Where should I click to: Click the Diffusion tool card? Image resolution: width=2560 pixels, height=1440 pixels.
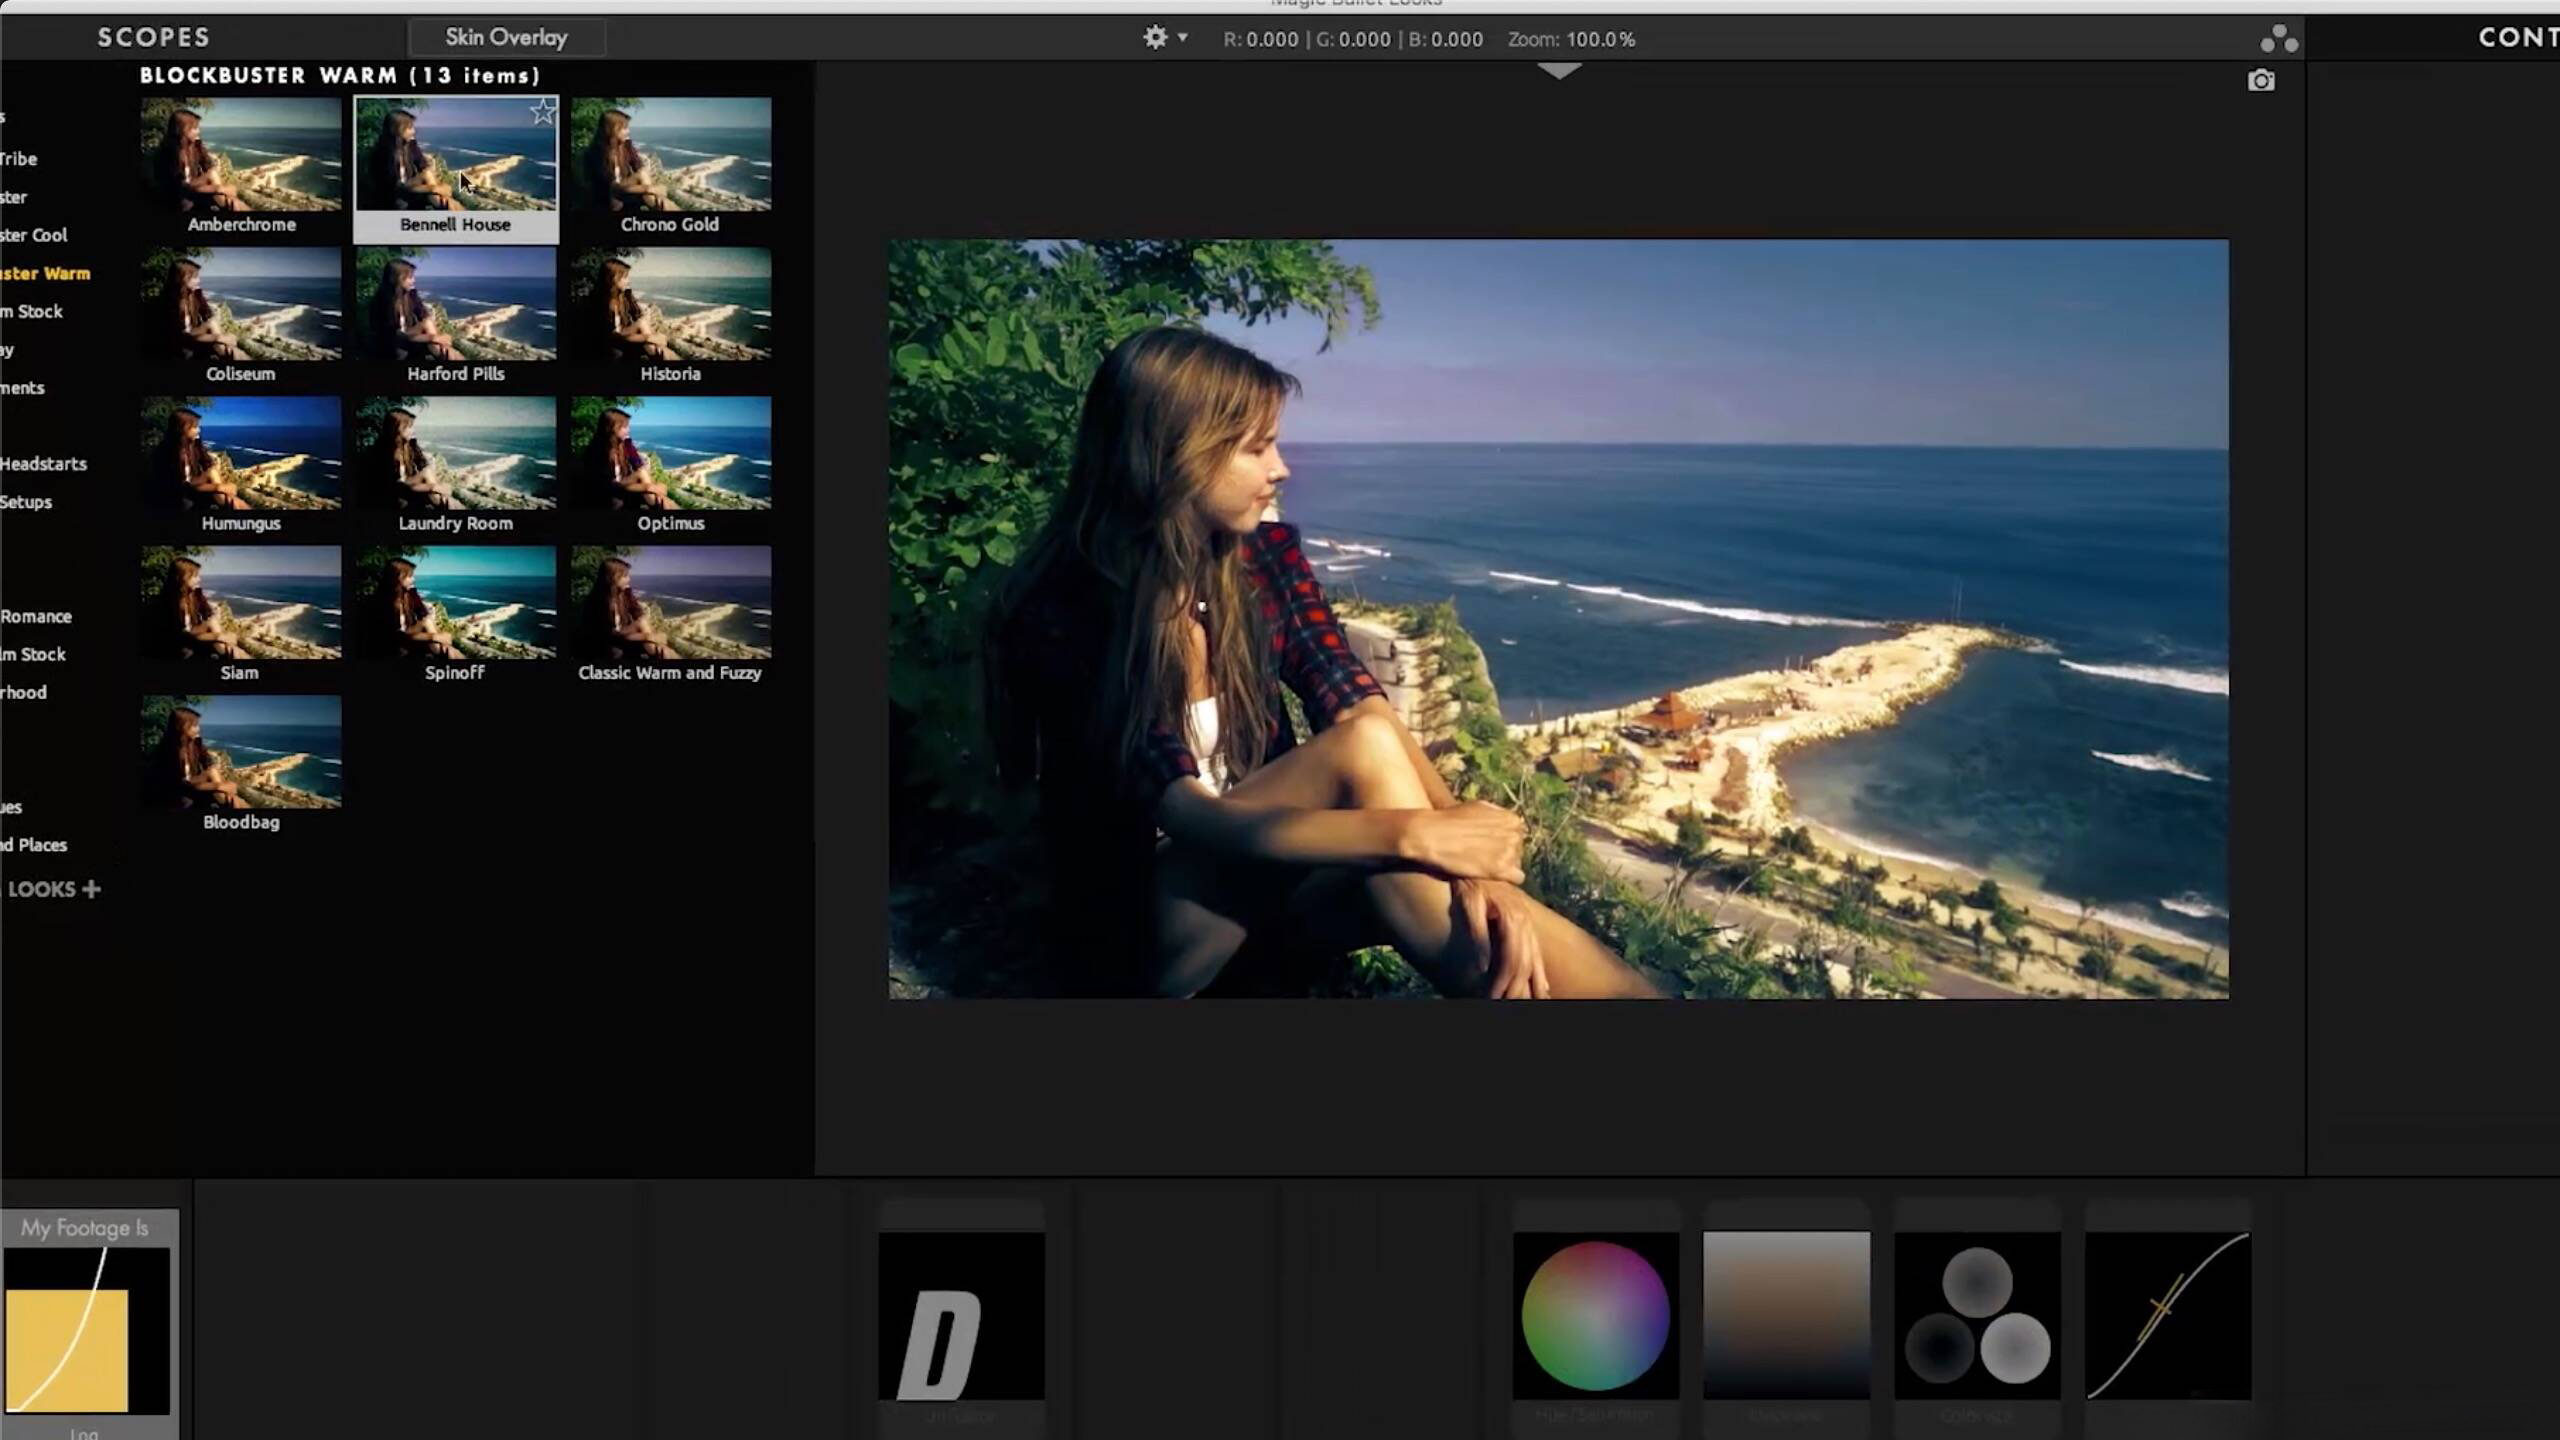tap(961, 1315)
